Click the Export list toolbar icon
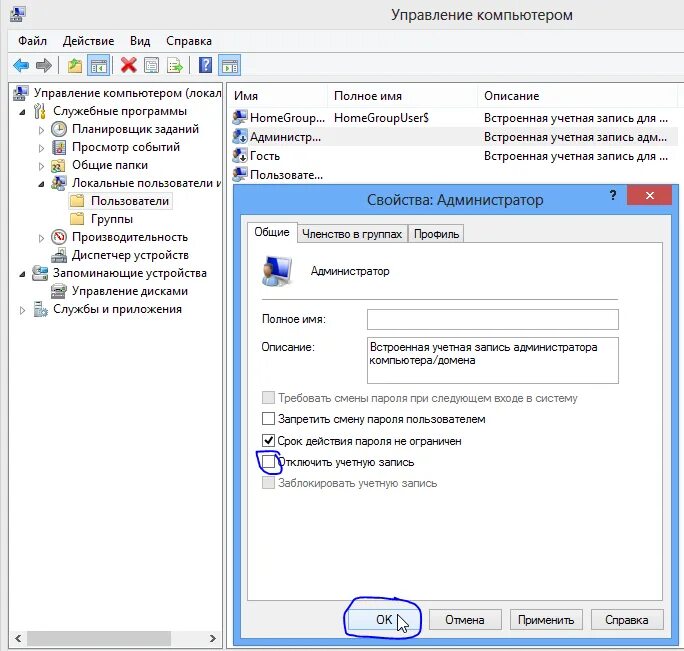Screen dimensions: 684x651 175,66
